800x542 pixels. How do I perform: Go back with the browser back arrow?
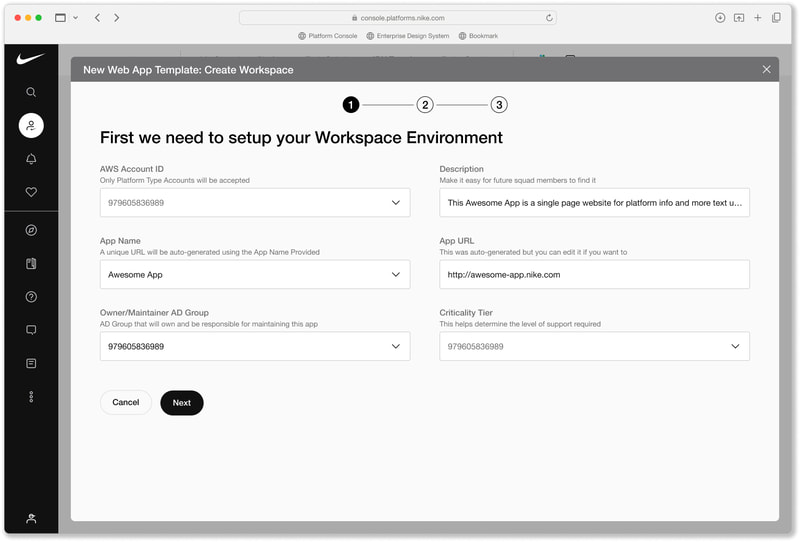coord(97,18)
